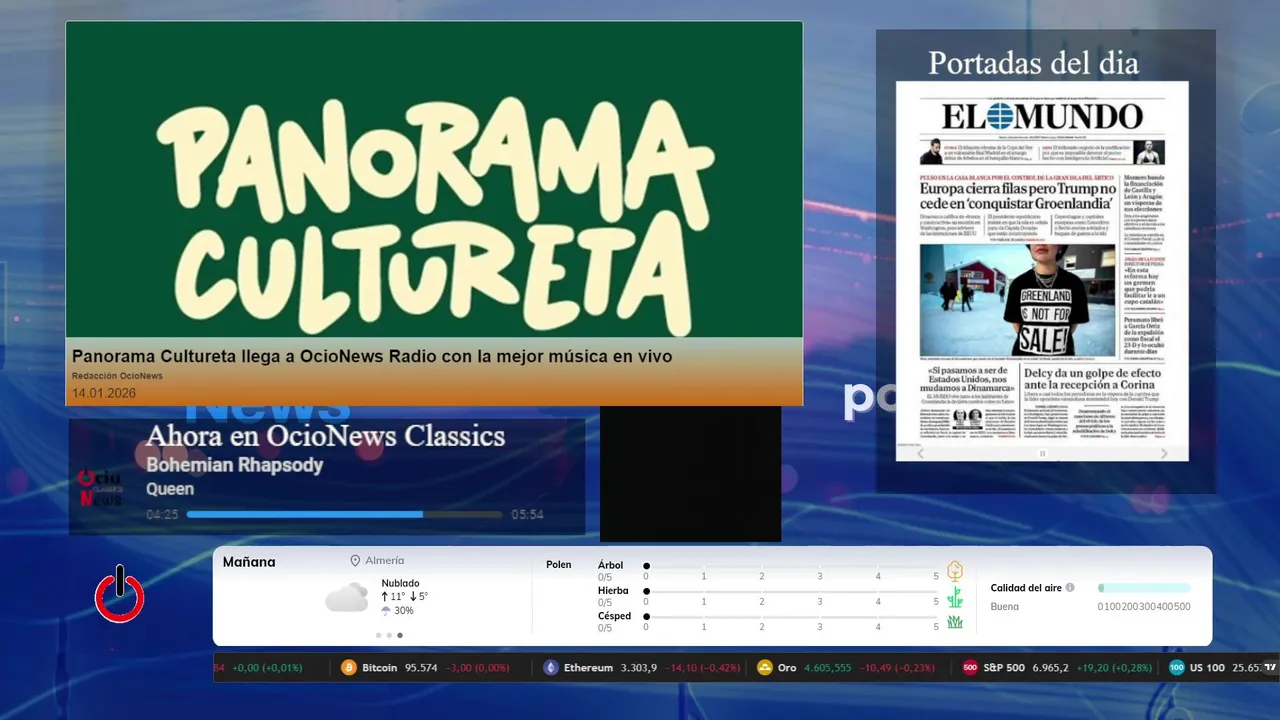This screenshot has height=720, width=1280.
Task: Click the OcioNews logo in the music player
Action: (x=100, y=488)
